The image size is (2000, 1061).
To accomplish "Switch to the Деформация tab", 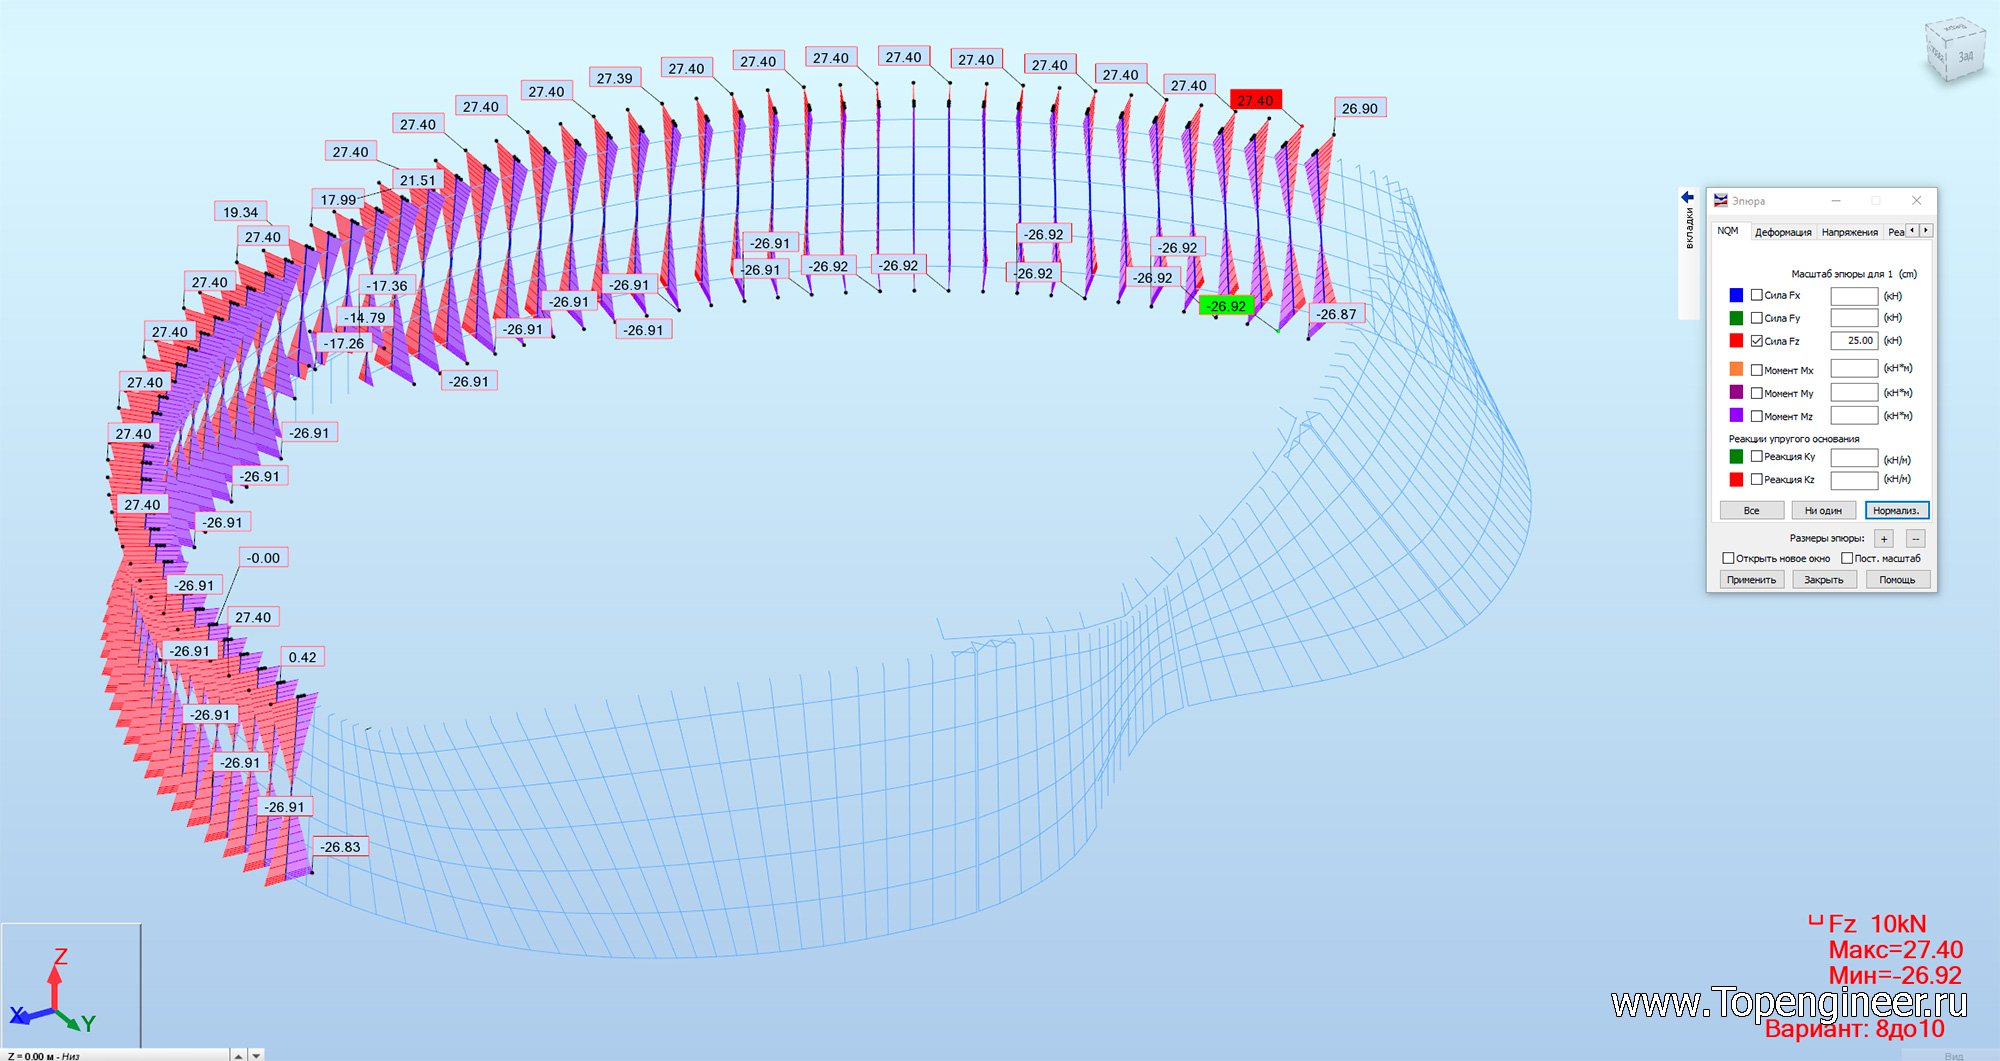I will point(1783,232).
